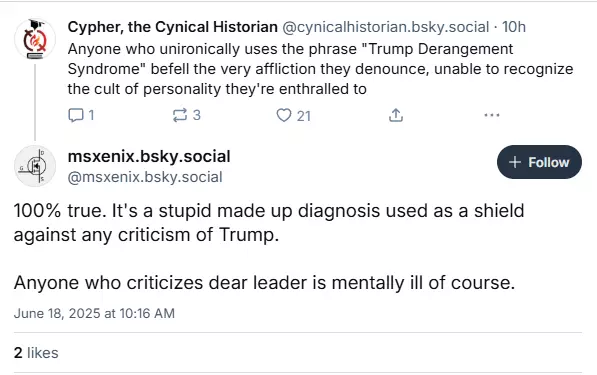Open the three-dot more options menu
Image resolution: width=597 pixels, height=375 pixels.
click(492, 115)
